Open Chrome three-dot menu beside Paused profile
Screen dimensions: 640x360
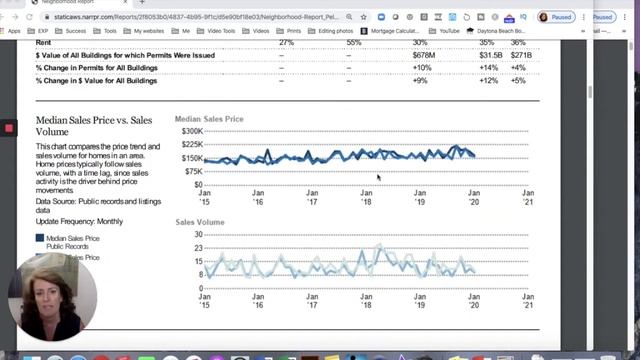point(584,17)
